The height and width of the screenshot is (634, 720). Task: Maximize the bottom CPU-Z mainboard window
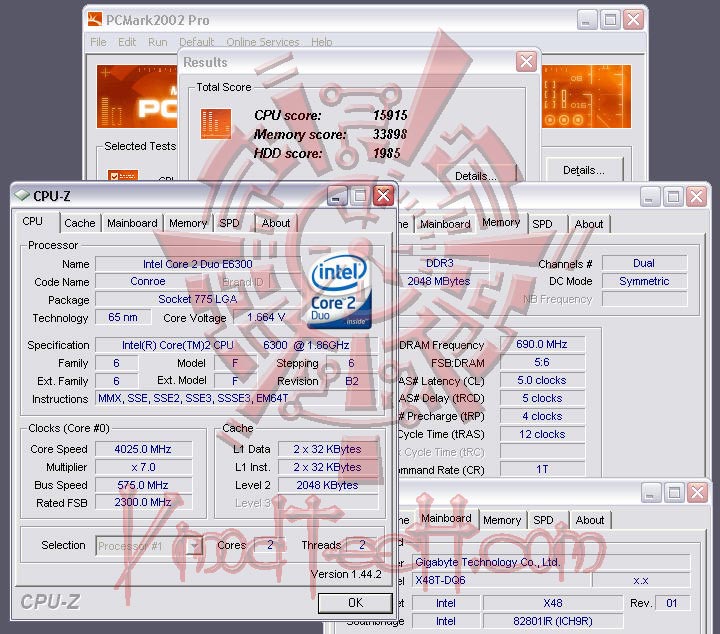pos(675,493)
